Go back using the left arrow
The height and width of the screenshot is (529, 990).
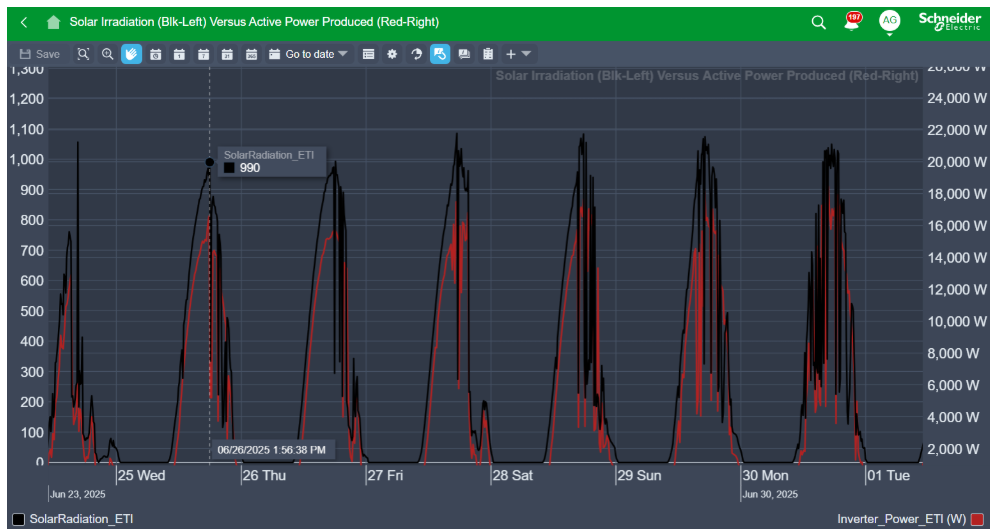pyautogui.click(x=23, y=23)
